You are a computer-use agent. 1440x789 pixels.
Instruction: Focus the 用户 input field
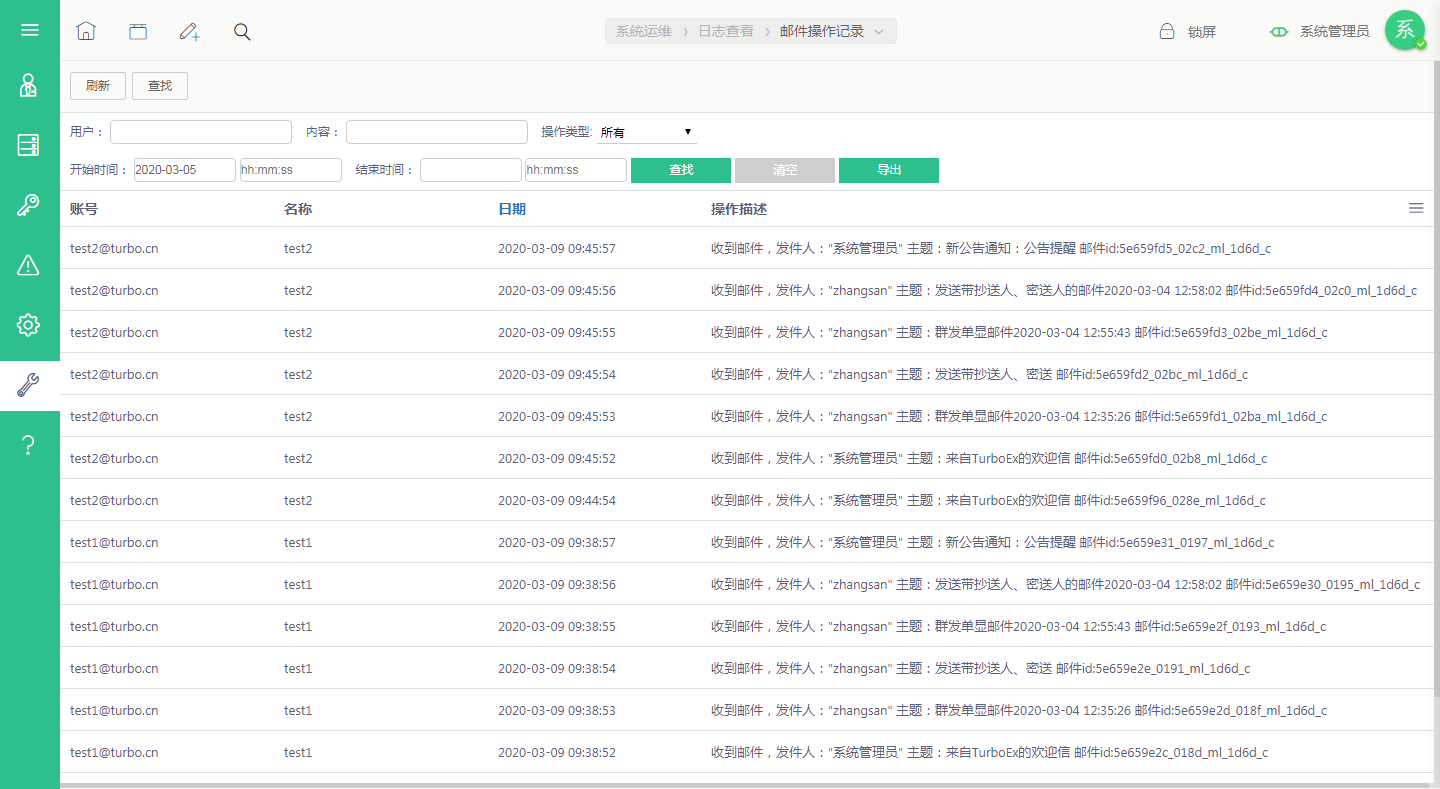click(x=201, y=132)
